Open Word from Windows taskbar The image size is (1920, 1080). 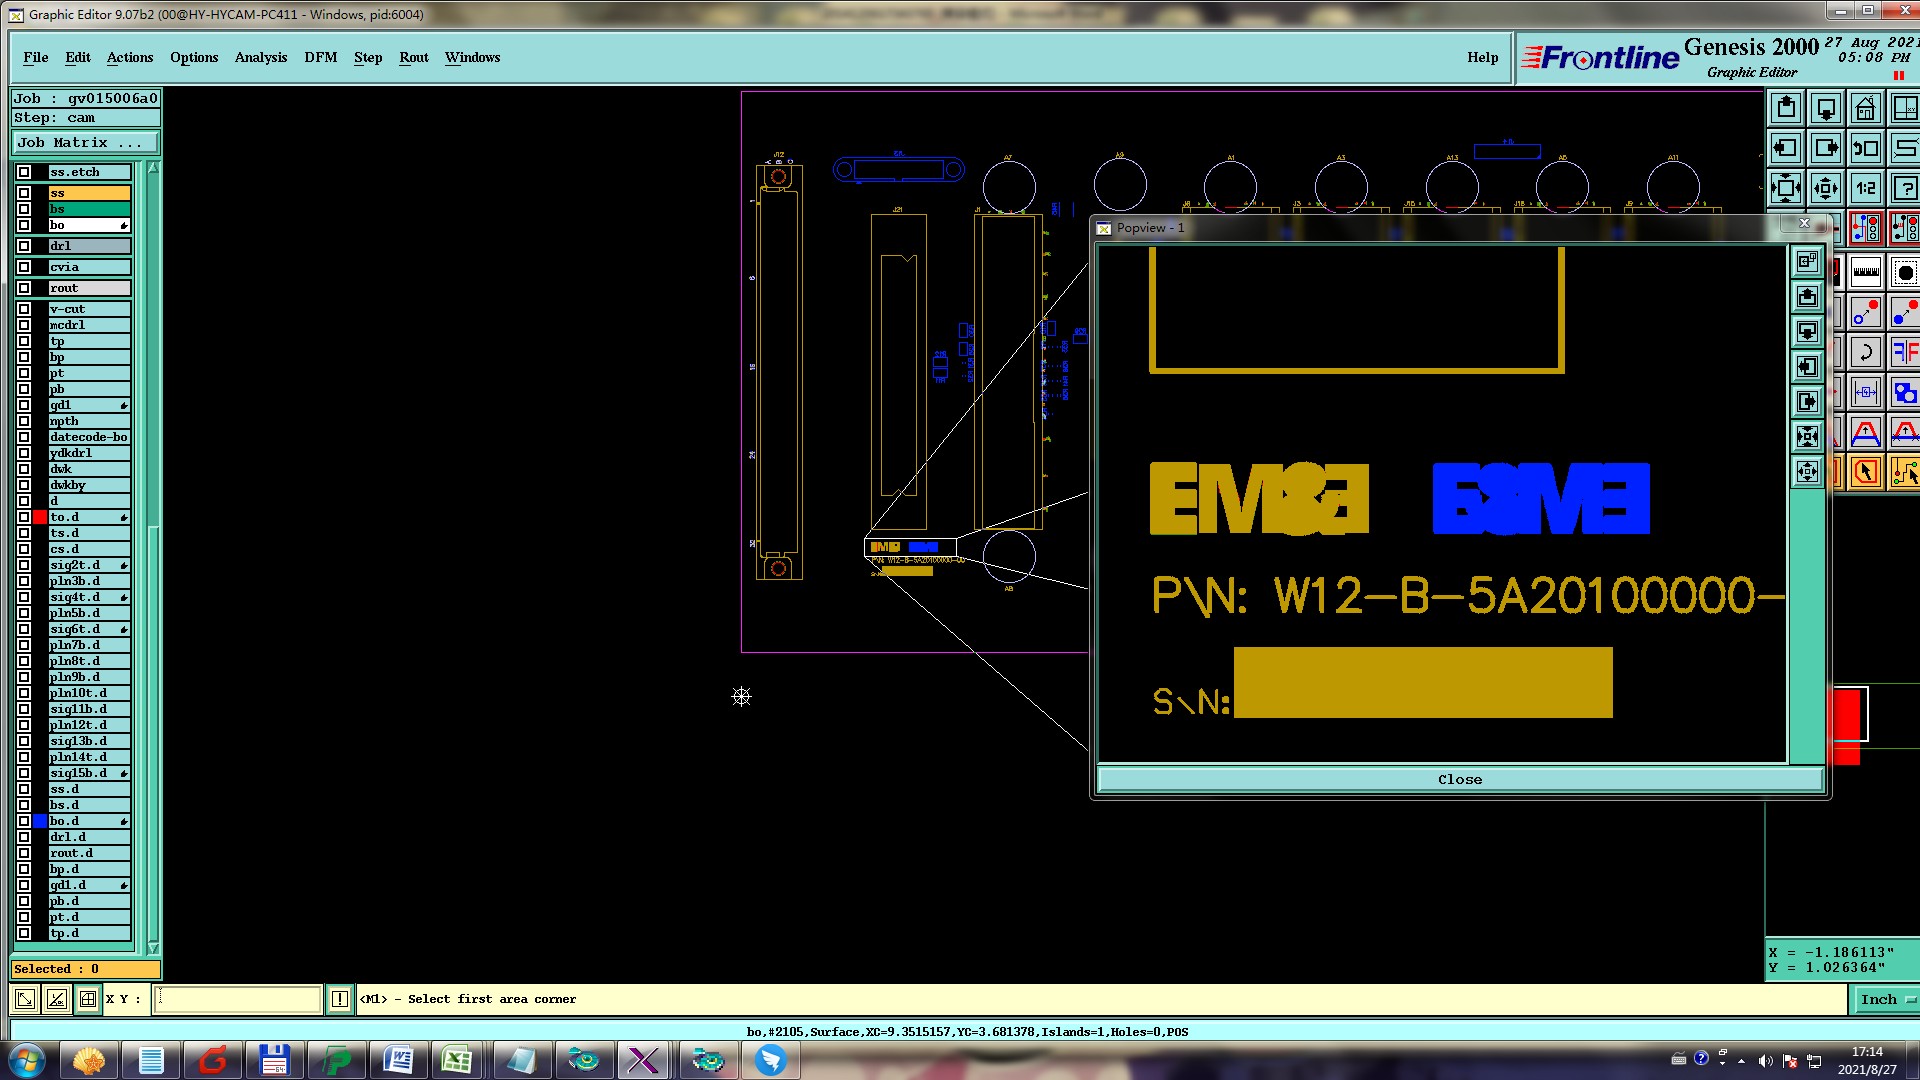pos(398,1060)
